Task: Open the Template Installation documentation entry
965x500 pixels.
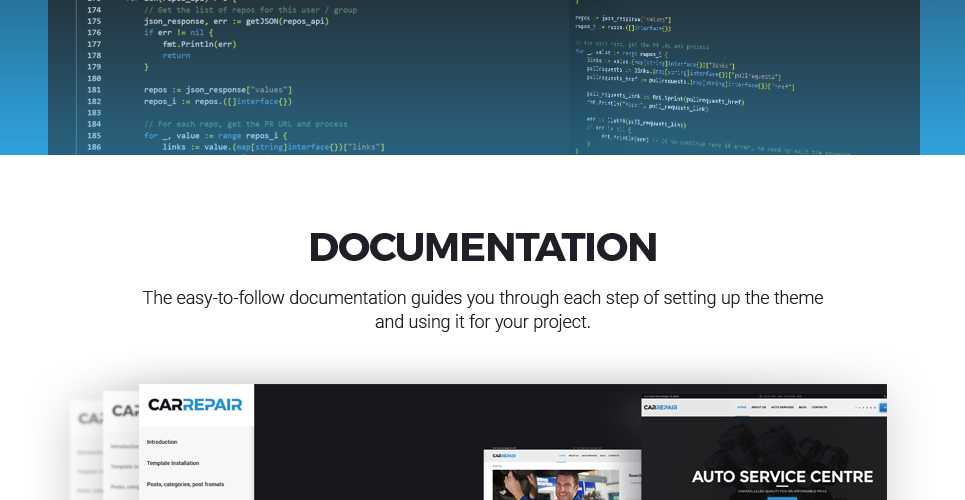Action: click(173, 463)
